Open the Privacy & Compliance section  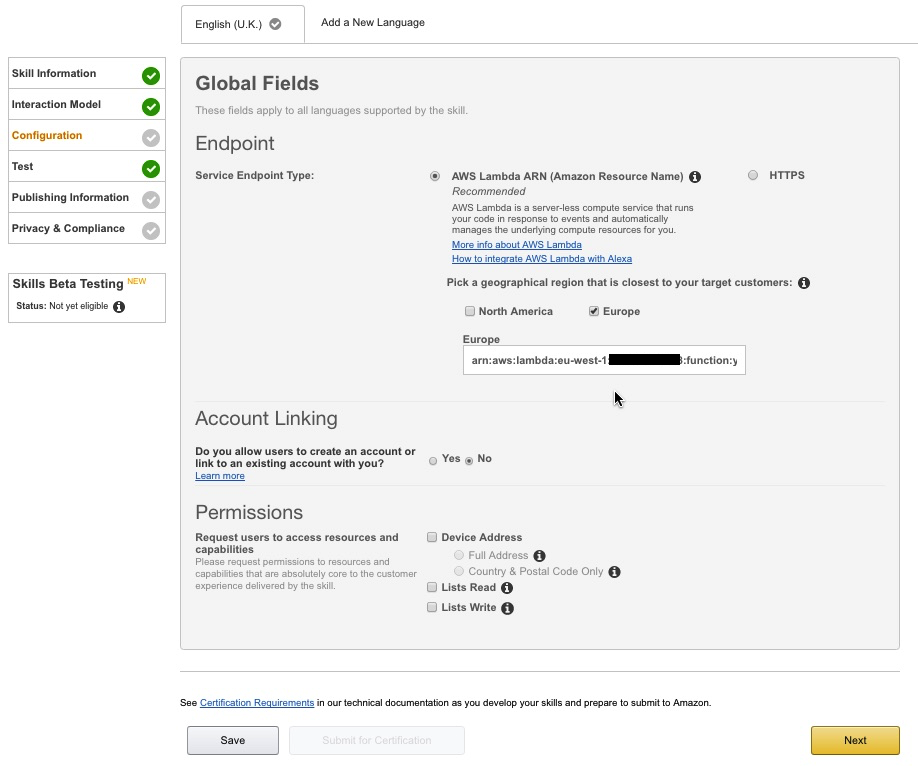[x=87, y=228]
